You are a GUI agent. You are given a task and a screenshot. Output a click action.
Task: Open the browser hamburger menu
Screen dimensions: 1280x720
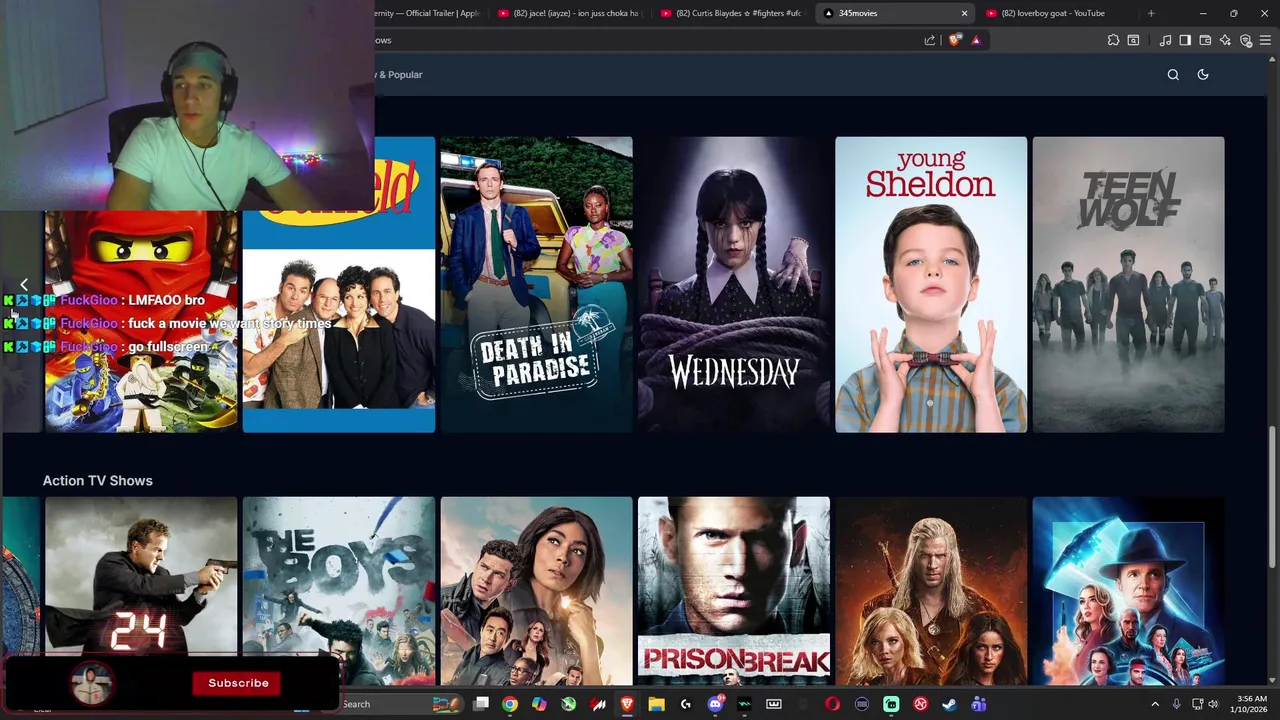click(x=1266, y=40)
